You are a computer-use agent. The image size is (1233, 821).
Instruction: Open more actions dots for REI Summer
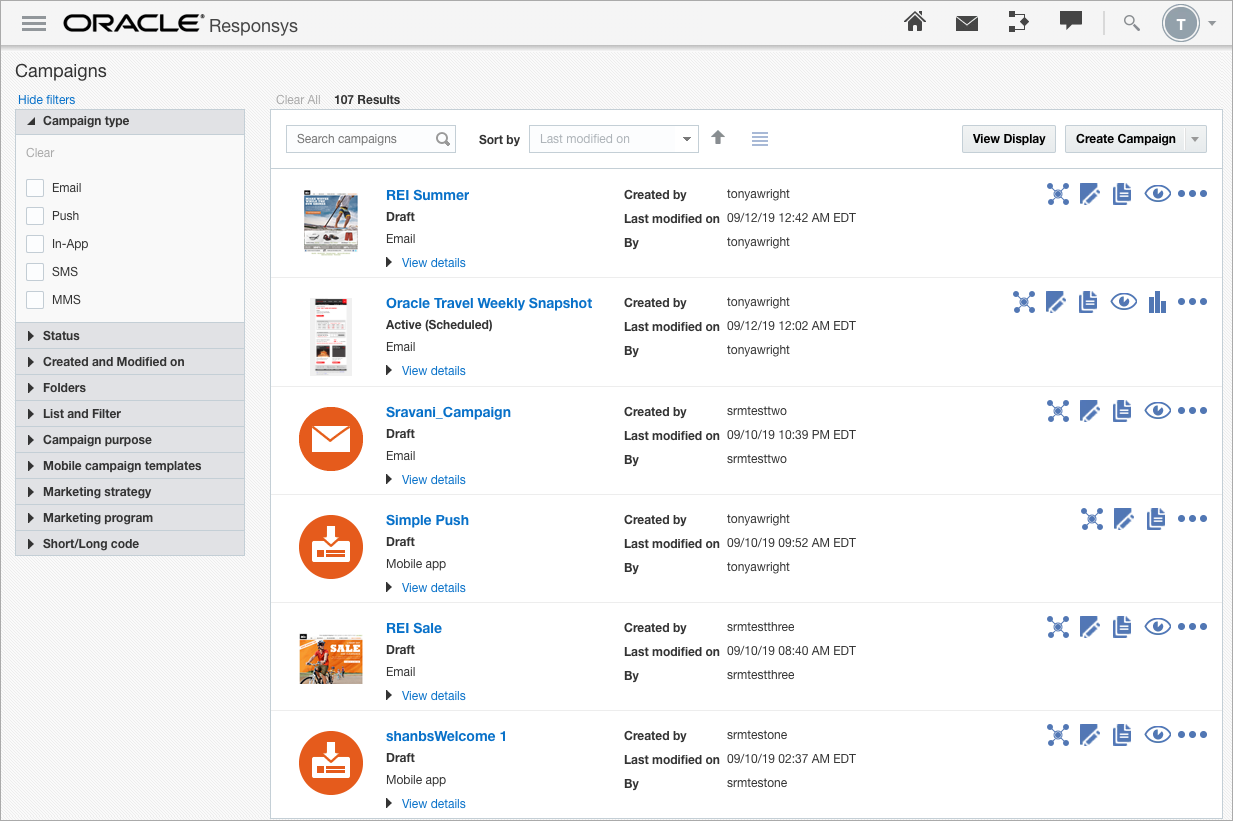click(x=1192, y=194)
